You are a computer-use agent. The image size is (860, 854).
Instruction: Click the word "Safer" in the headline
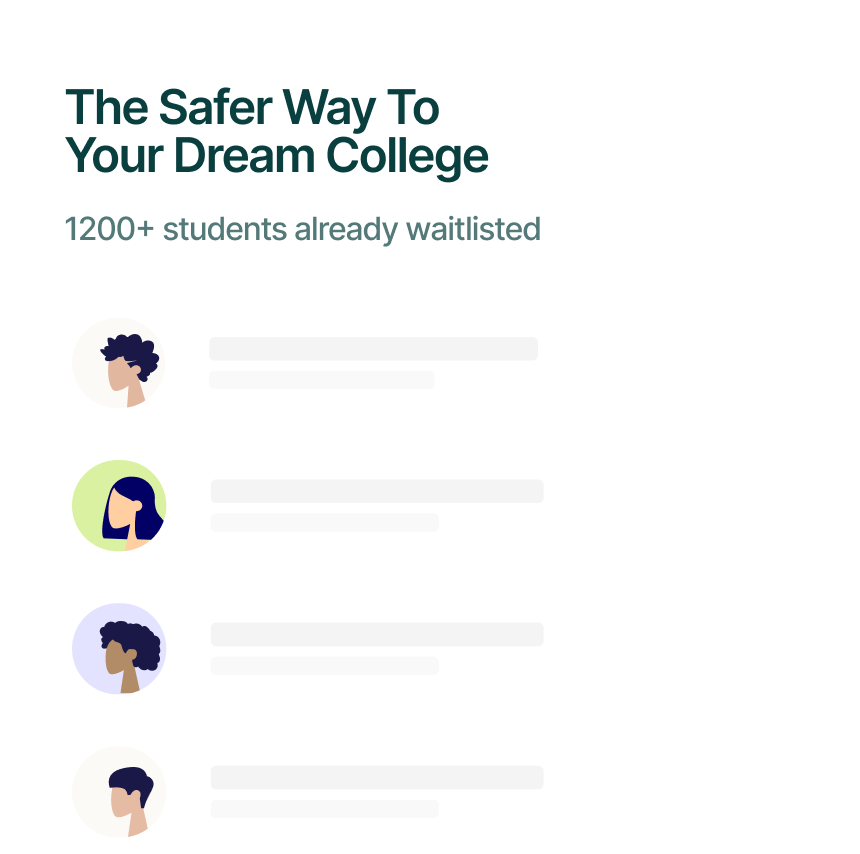(216, 107)
